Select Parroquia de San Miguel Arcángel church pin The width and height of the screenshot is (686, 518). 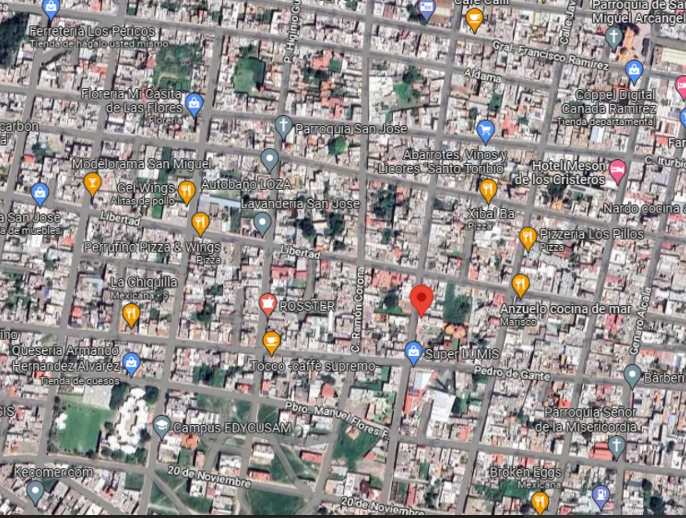[614, 38]
